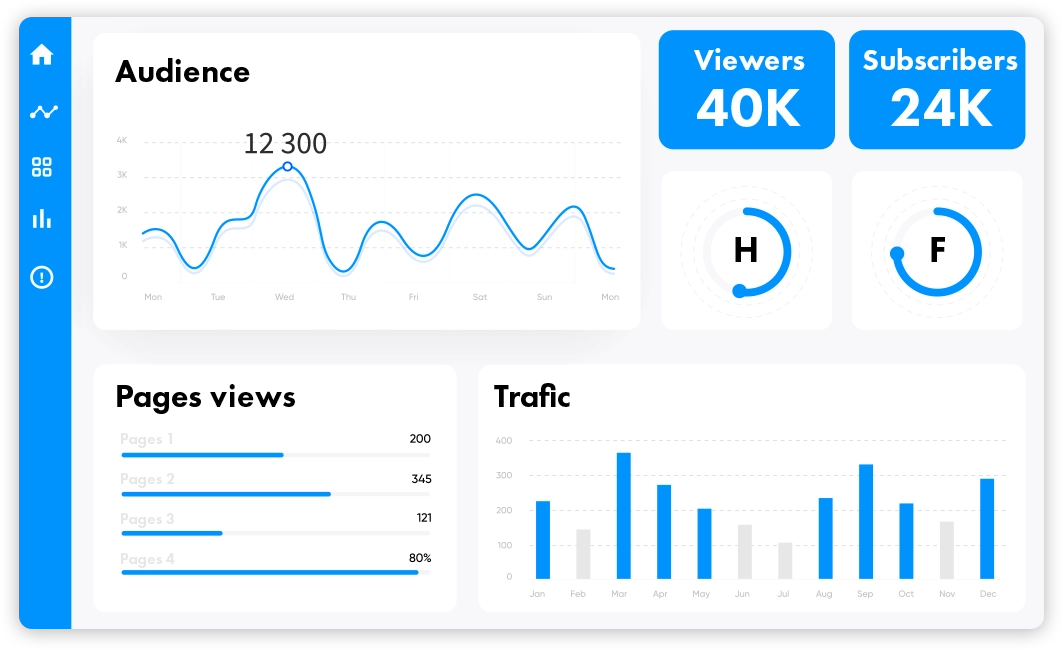This screenshot has width=1063, height=650.
Task: Click the Fri label on Audience axis
Action: 414,297
